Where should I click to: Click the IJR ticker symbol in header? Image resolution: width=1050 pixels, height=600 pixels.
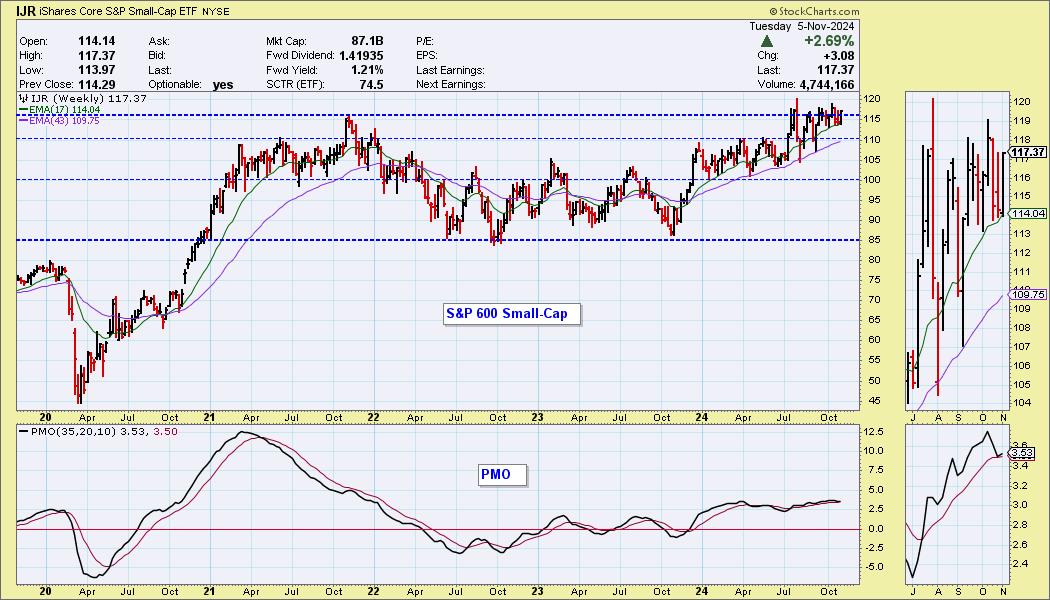(26, 11)
